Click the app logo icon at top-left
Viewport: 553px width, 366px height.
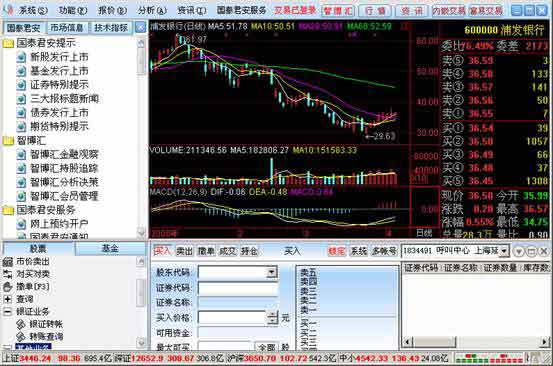pyautogui.click(x=7, y=10)
